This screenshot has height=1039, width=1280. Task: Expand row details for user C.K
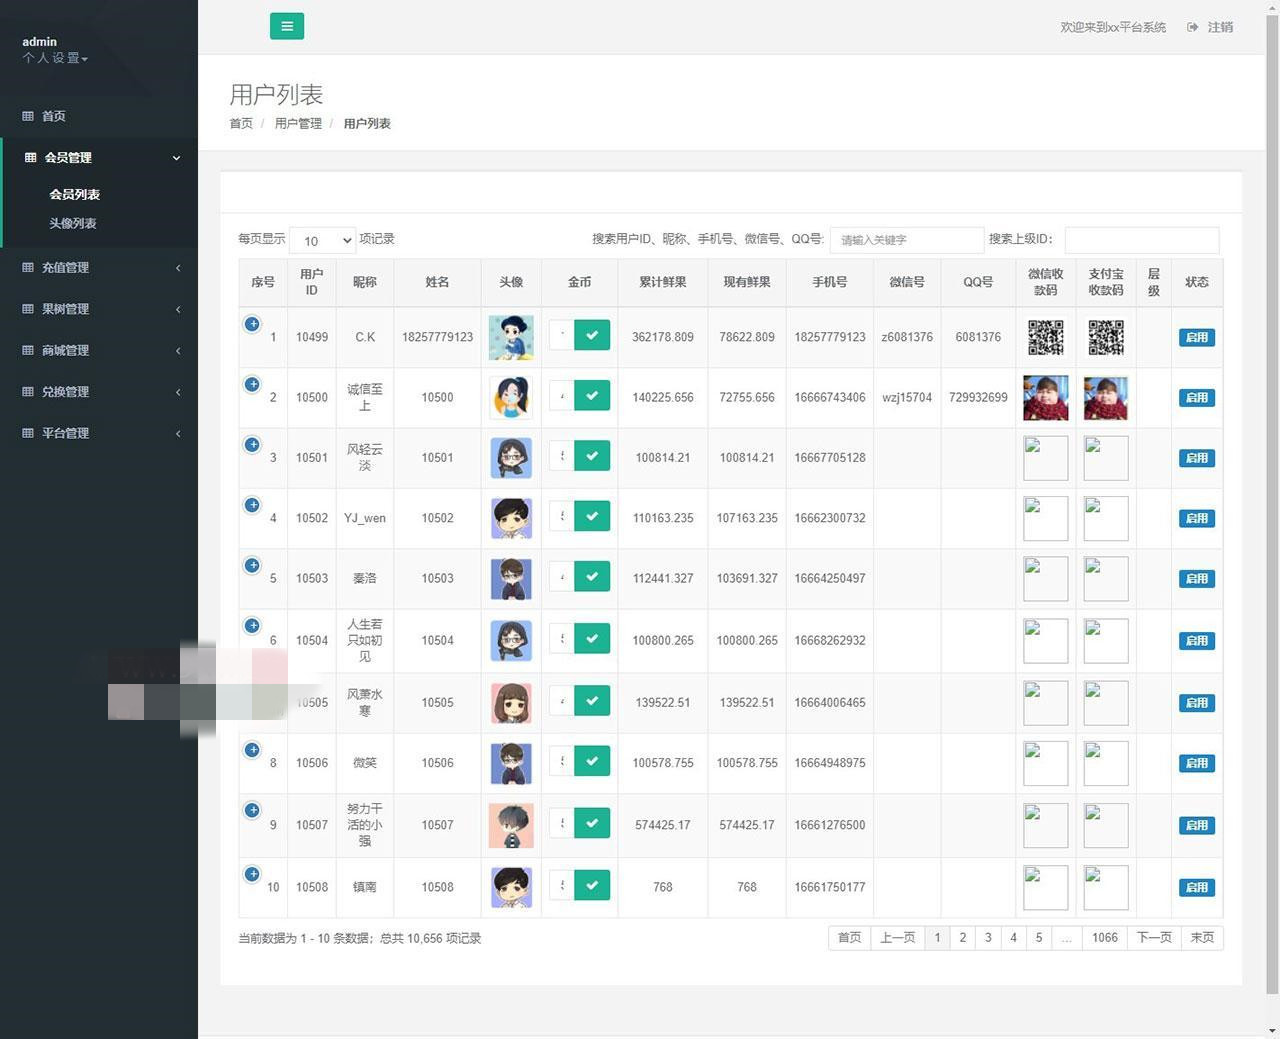pyautogui.click(x=252, y=324)
